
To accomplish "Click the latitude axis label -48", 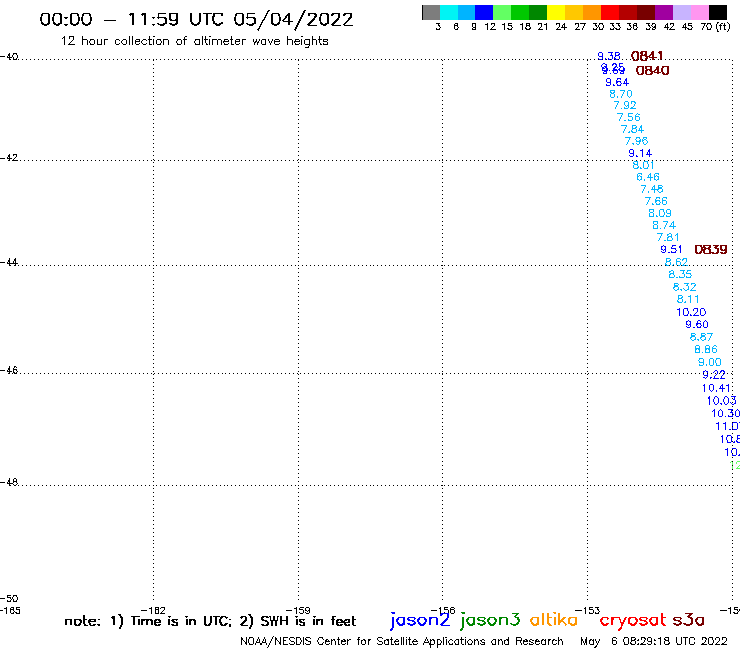I will point(9,482).
